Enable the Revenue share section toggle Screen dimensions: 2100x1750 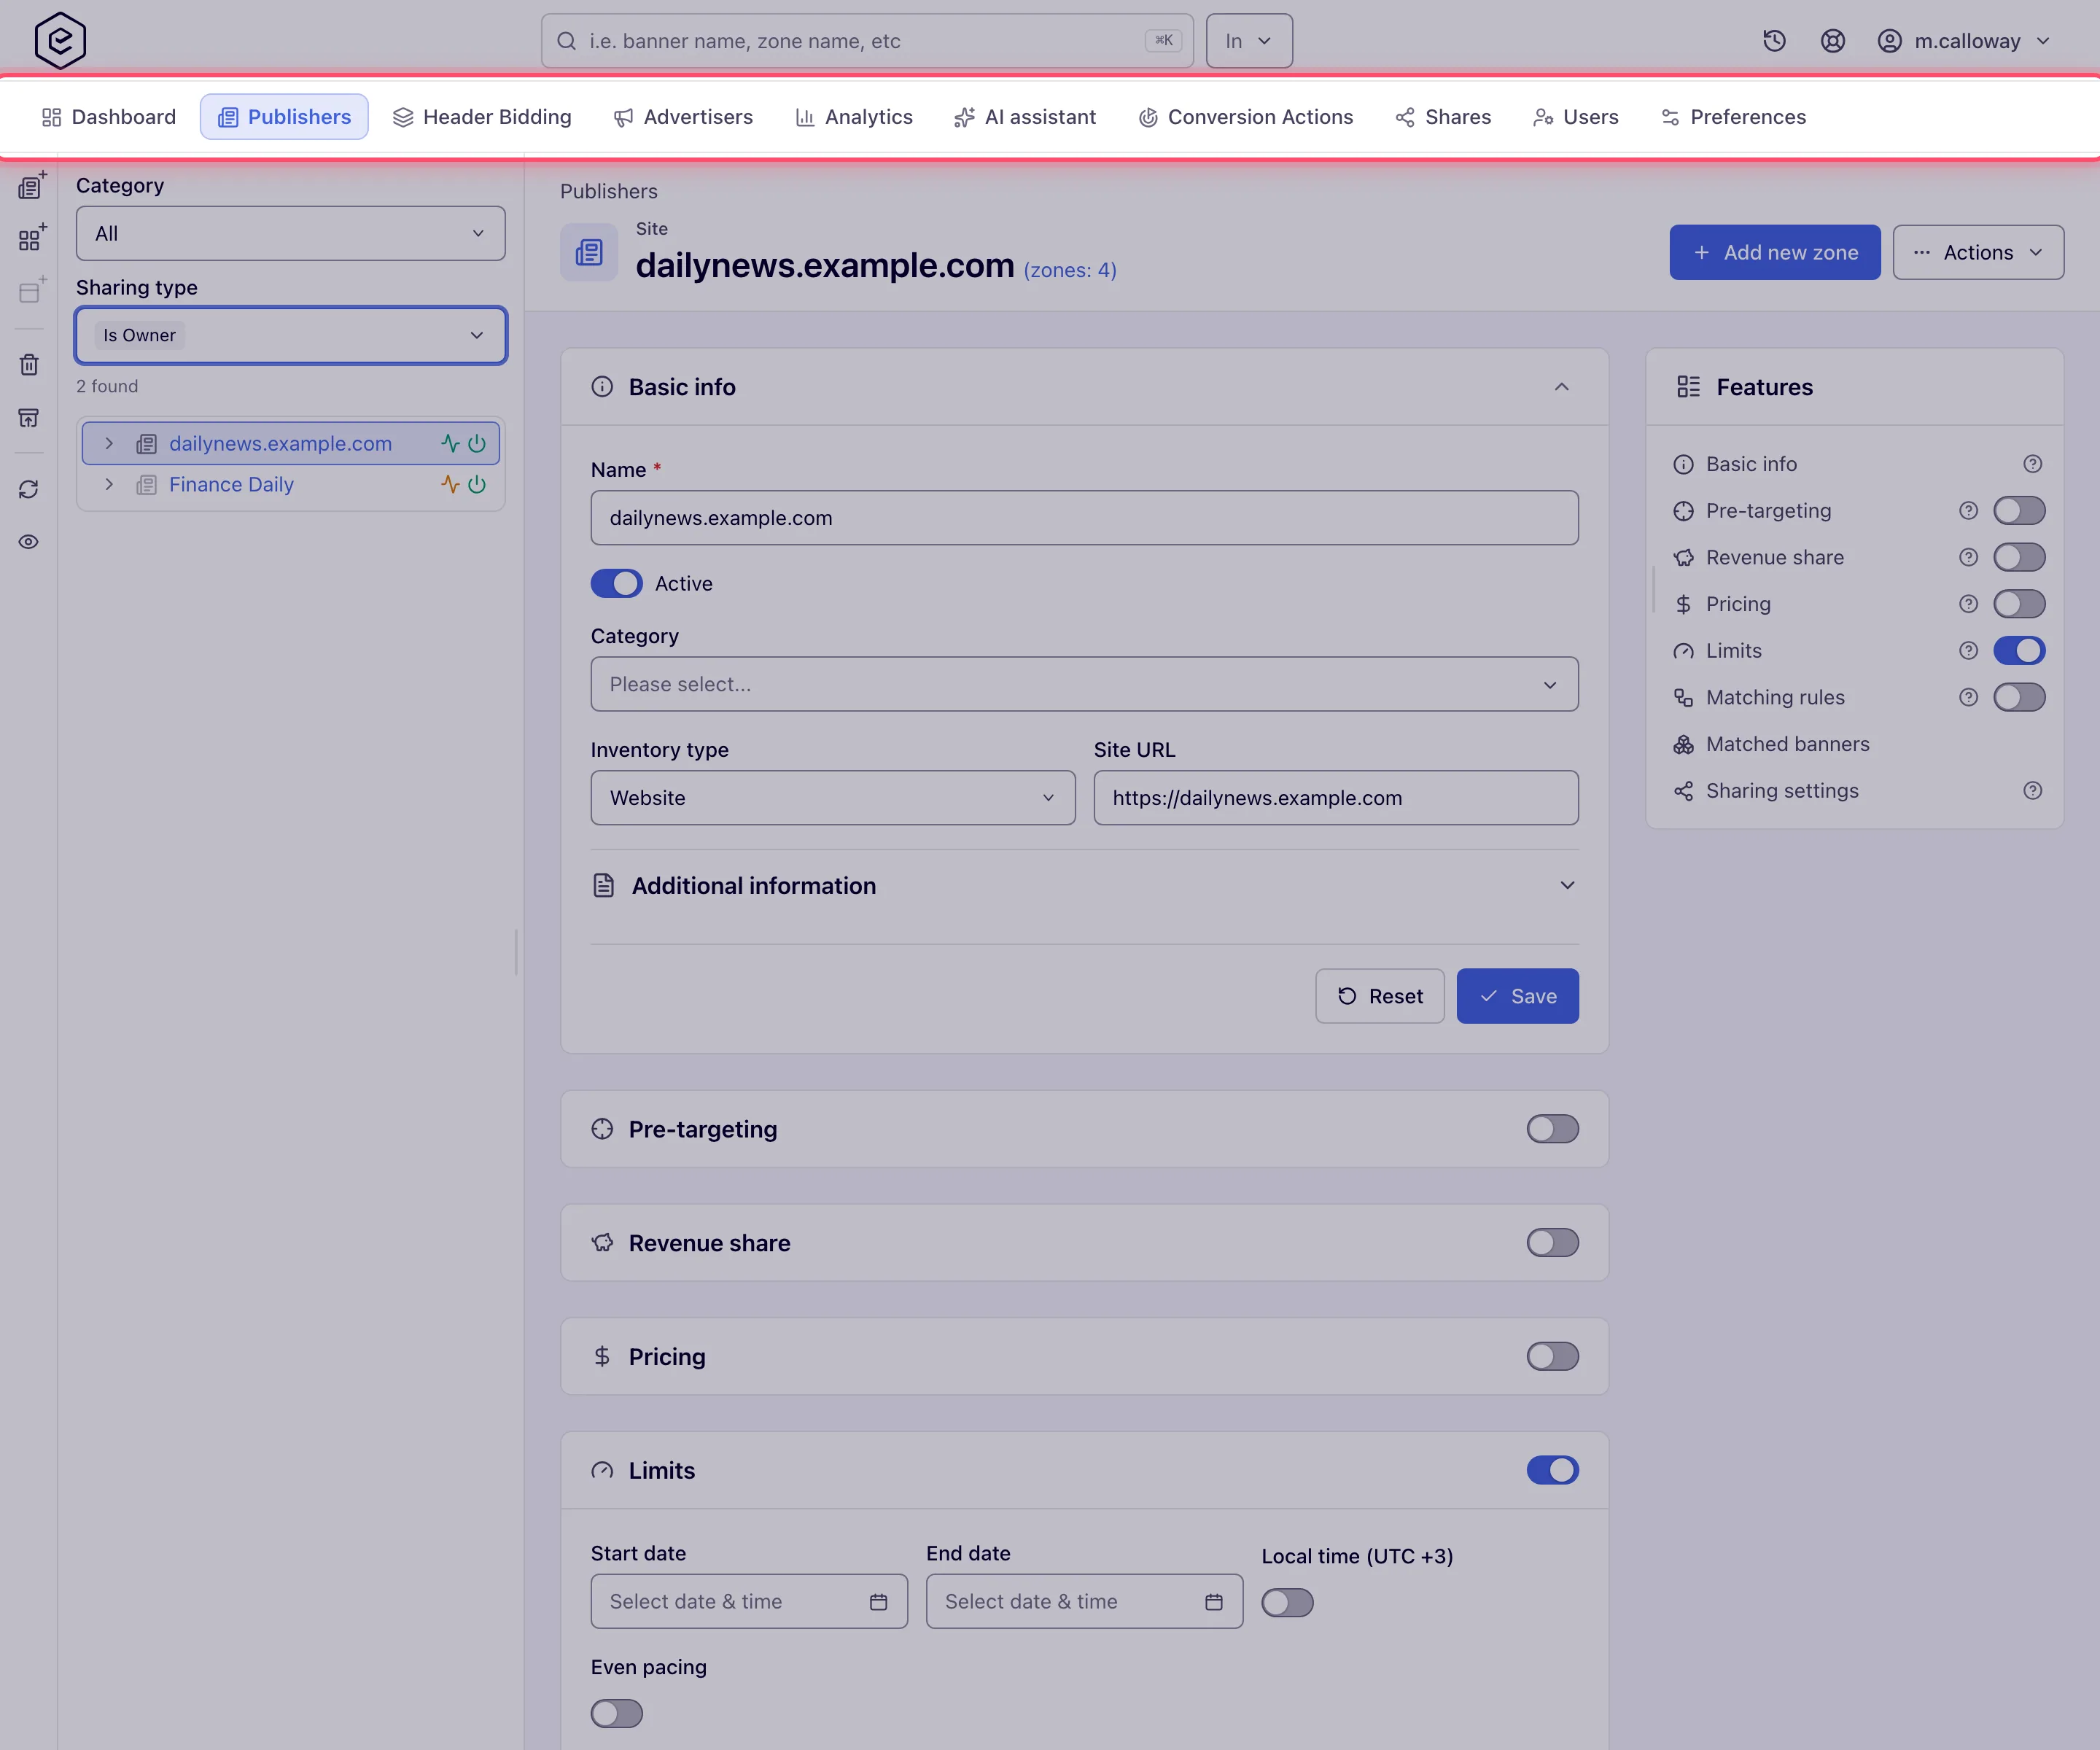point(1552,1243)
